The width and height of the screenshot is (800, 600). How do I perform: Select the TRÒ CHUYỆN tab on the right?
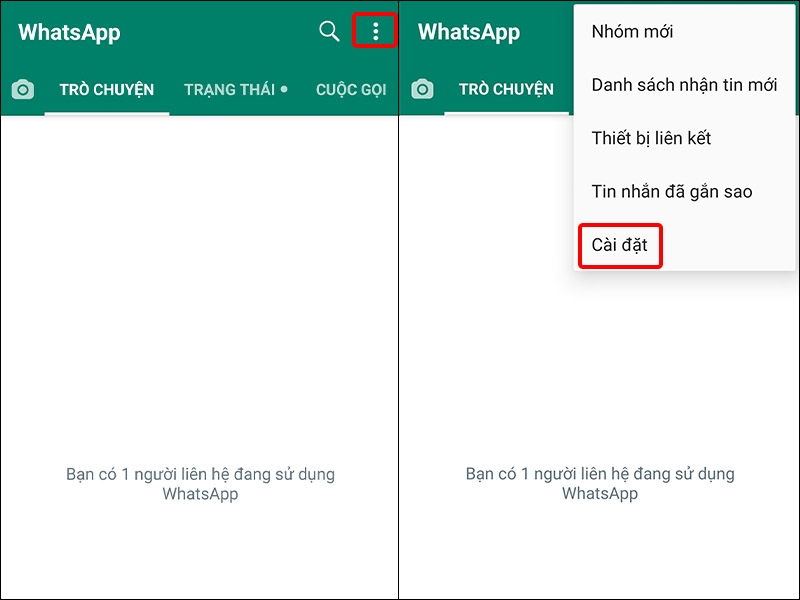click(x=507, y=89)
